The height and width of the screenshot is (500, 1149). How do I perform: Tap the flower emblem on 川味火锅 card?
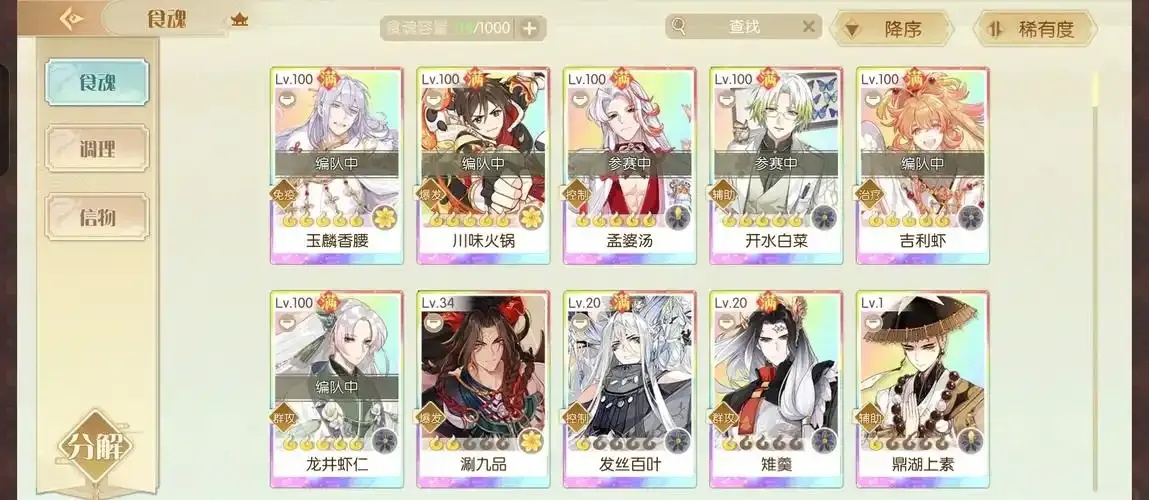click(x=531, y=218)
